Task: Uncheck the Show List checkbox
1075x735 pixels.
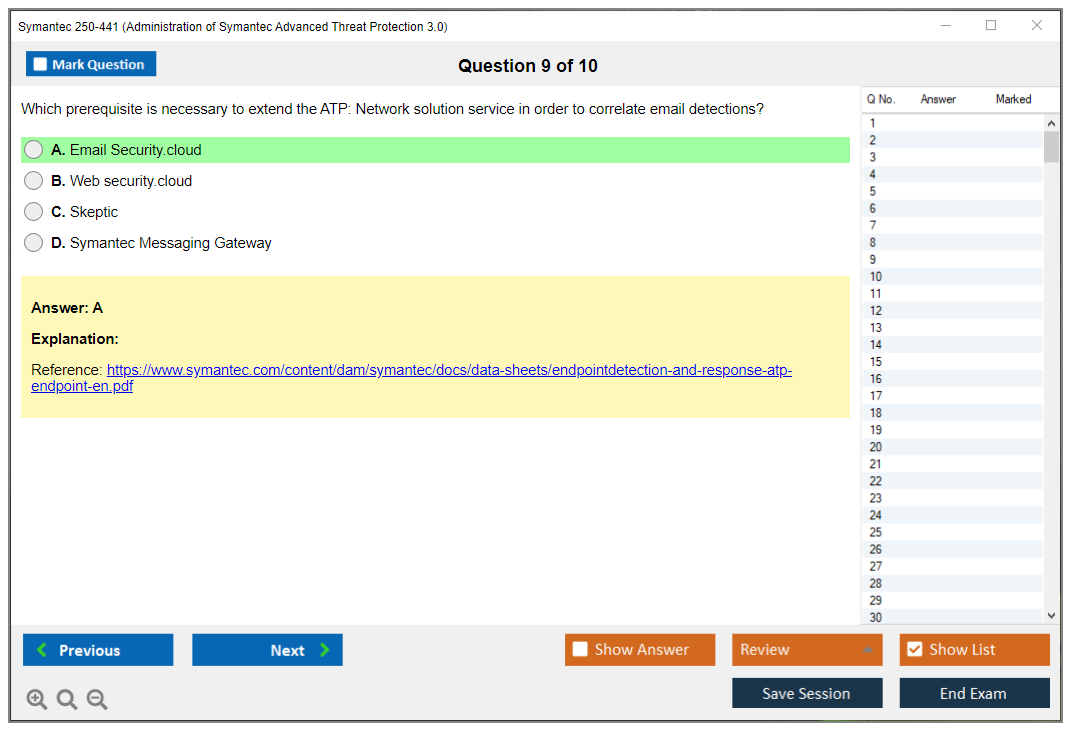Action: coord(914,650)
